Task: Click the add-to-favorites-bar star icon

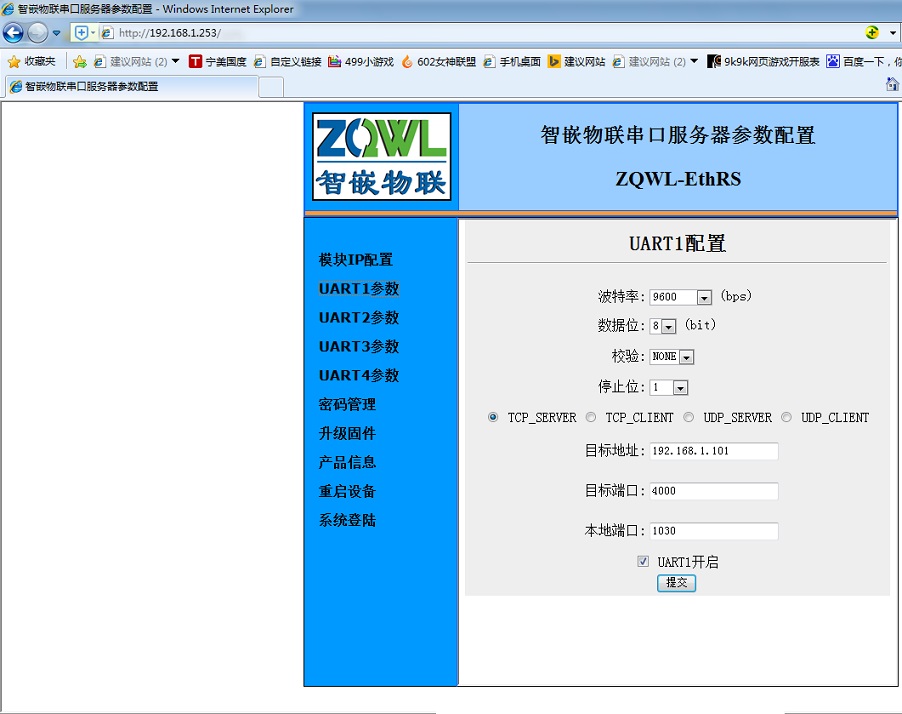Action: (80, 61)
